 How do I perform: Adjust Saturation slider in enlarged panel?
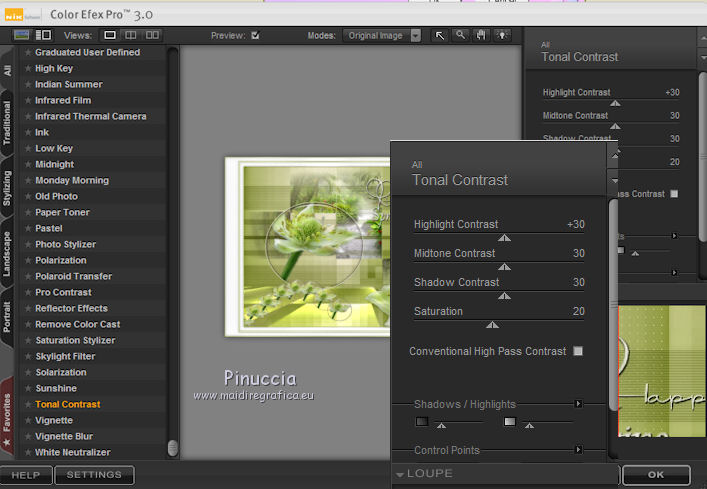(x=492, y=325)
